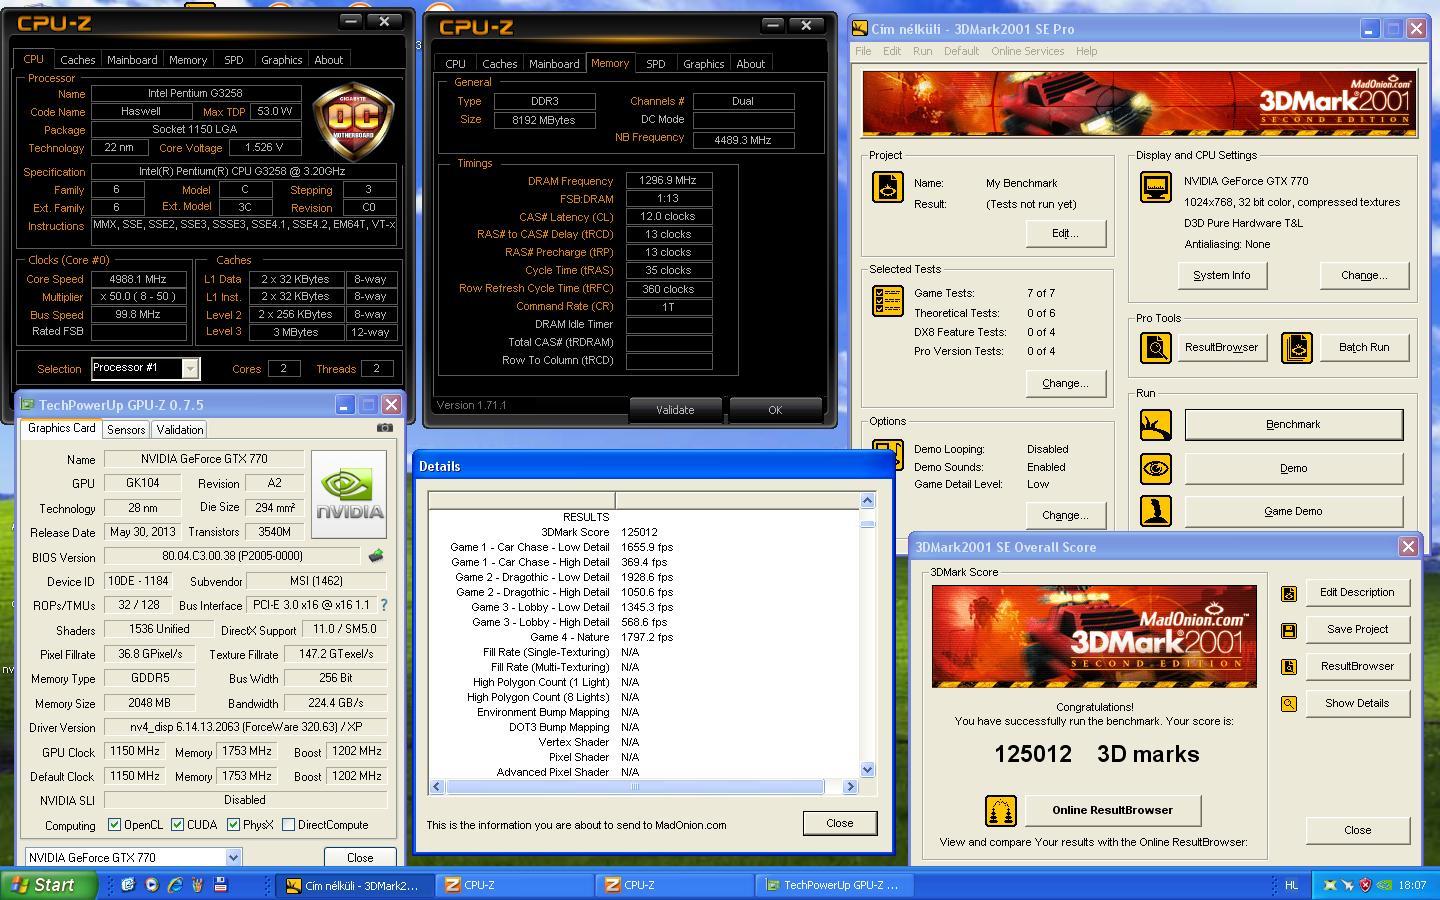The height and width of the screenshot is (900, 1440).
Task: Click the Details horizontal scroll right arrow
Action: [x=850, y=787]
